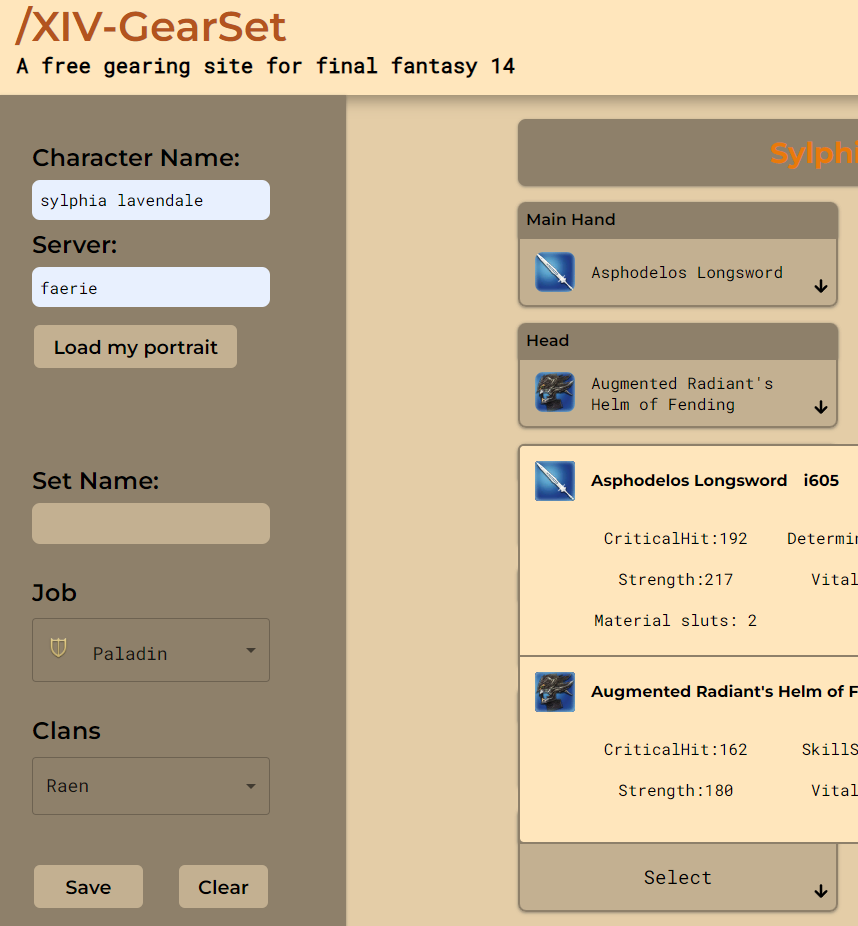Click the Strength:180 stat
The width and height of the screenshot is (858, 926).
coord(676,791)
